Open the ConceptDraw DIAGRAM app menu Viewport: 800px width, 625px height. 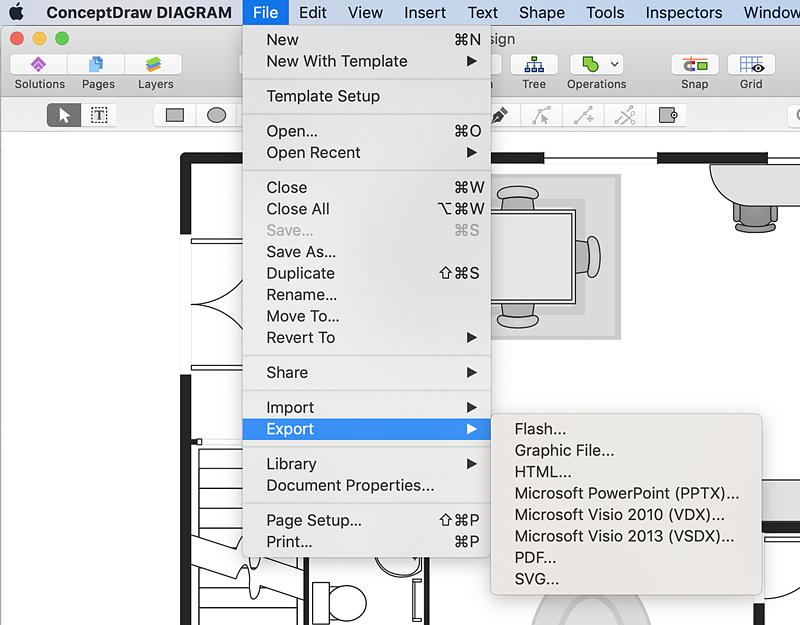139,12
